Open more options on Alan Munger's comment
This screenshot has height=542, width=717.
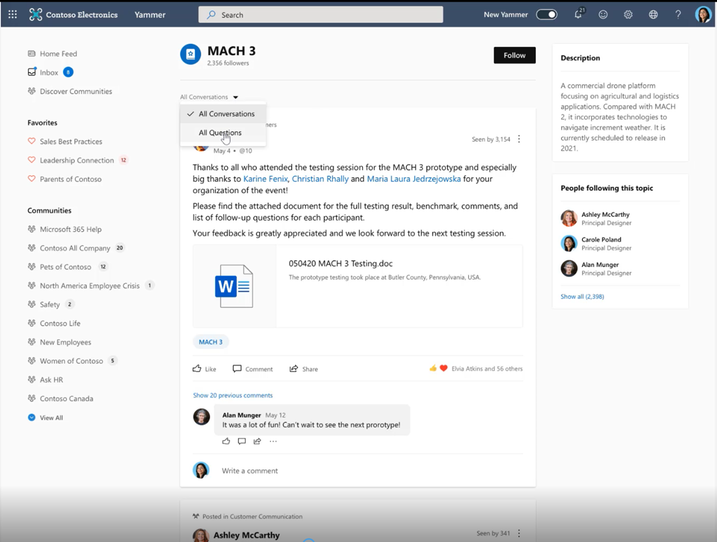click(273, 441)
